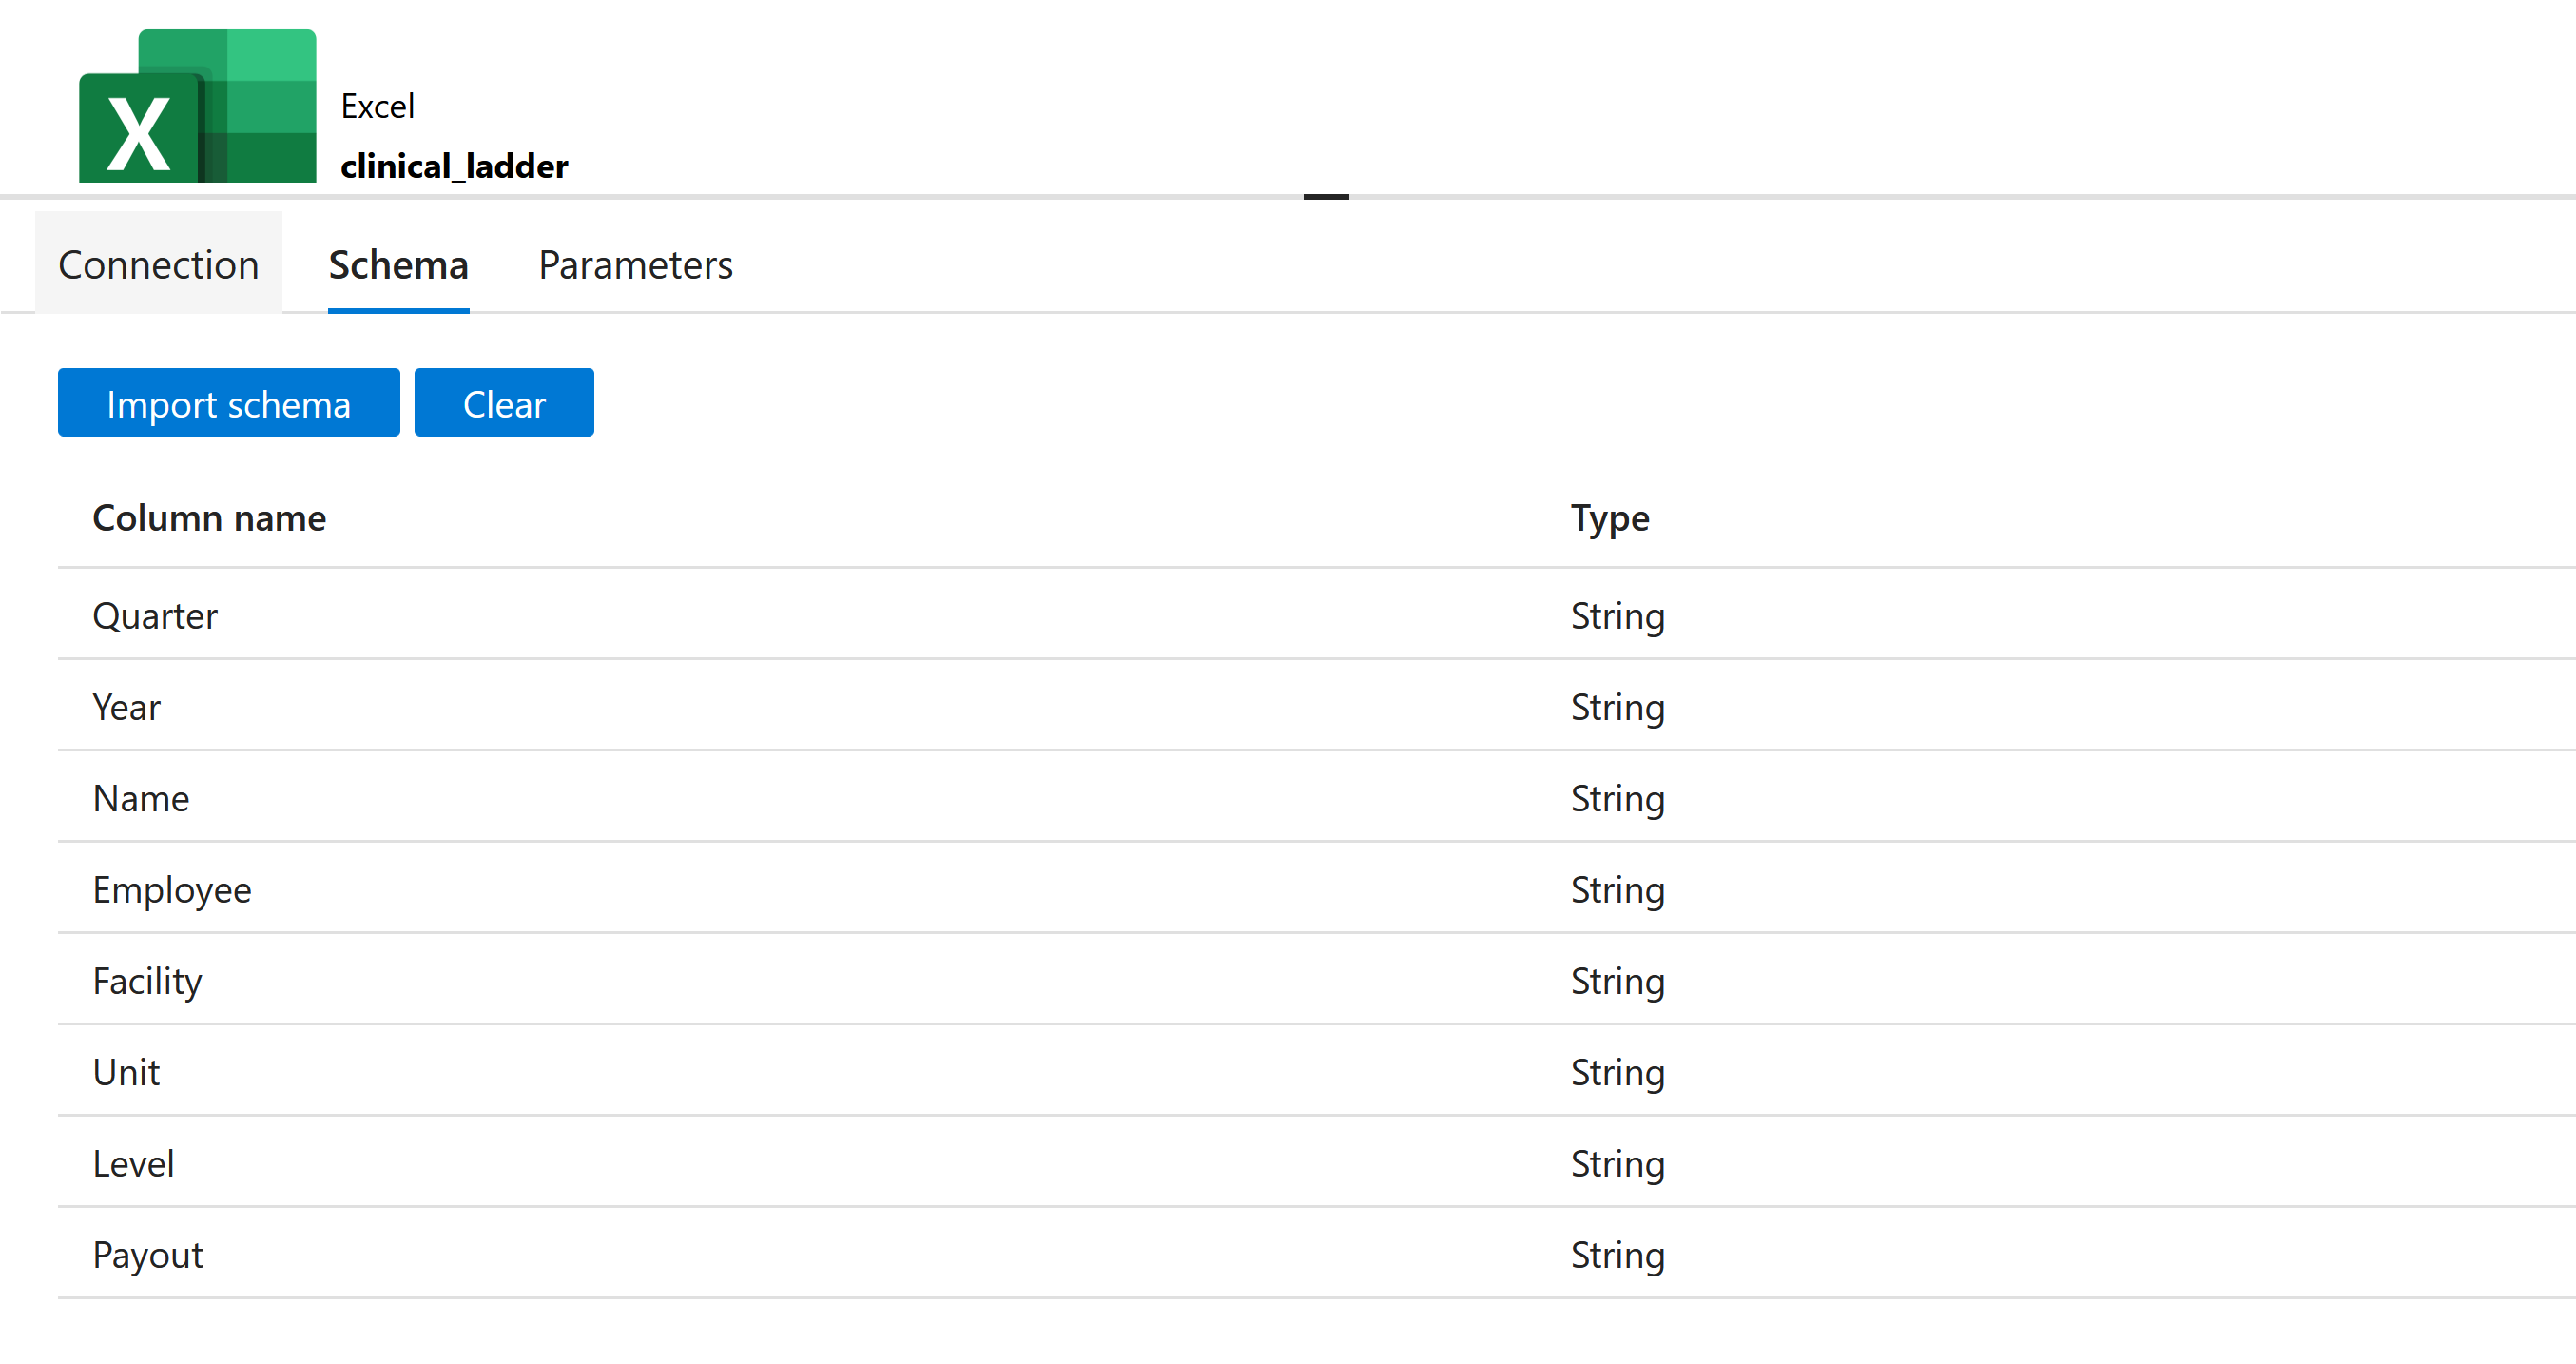Image resolution: width=2576 pixels, height=1364 pixels.
Task: Select the Name column row
Action: [1316, 797]
